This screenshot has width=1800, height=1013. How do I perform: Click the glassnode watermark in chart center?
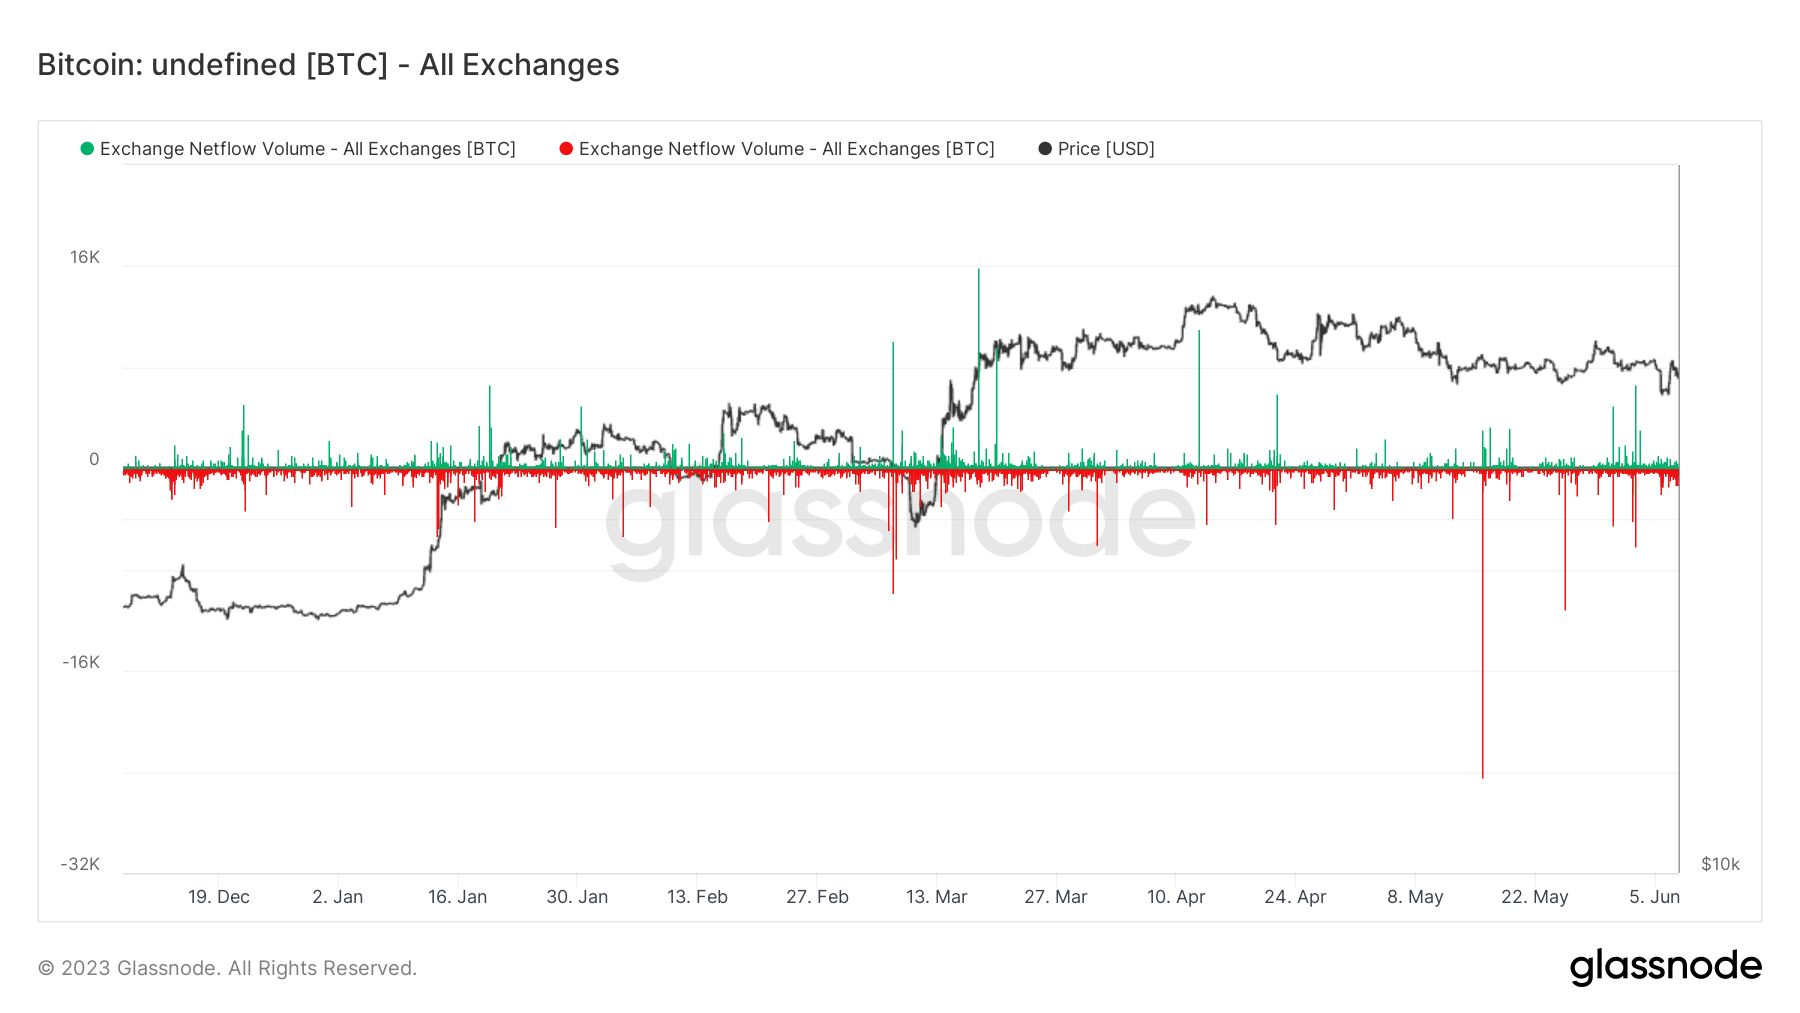[900, 520]
